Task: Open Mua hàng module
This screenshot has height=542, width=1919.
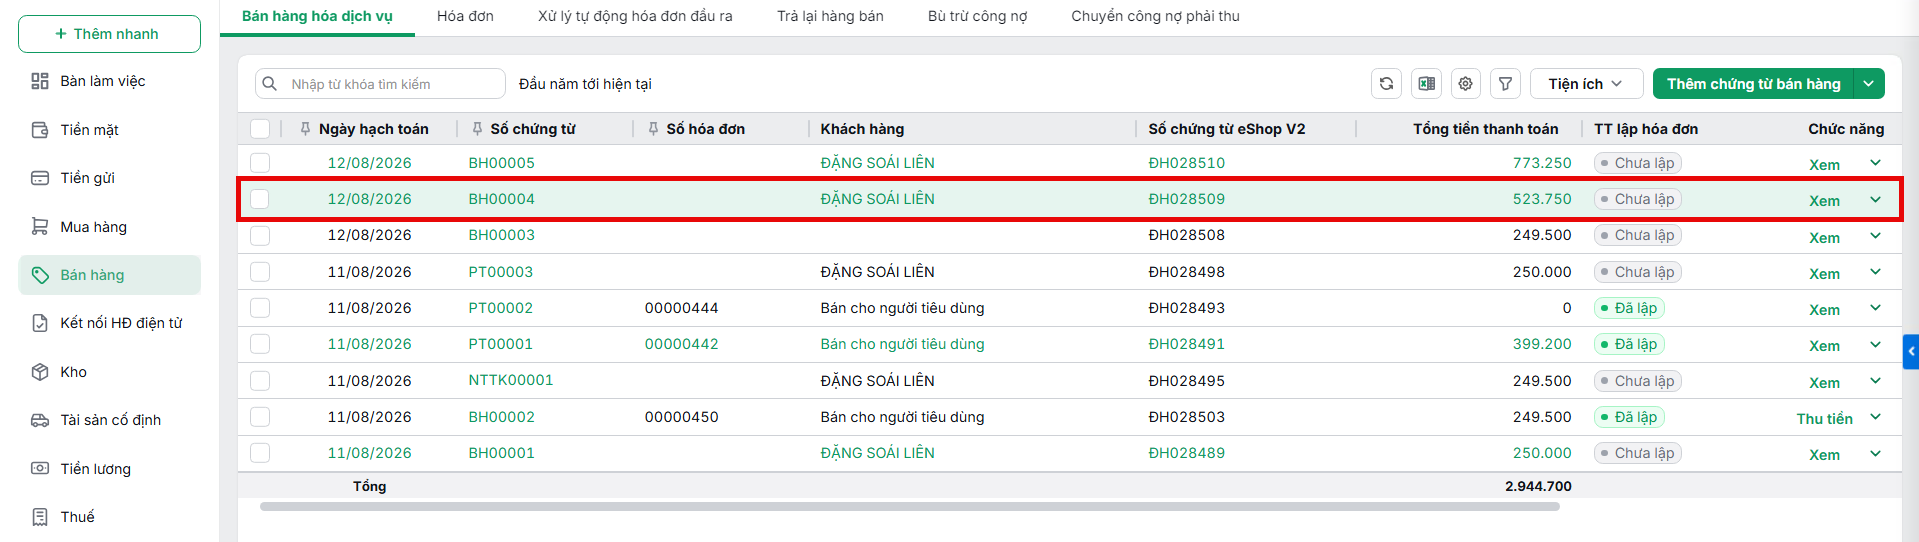Action: tap(109, 227)
